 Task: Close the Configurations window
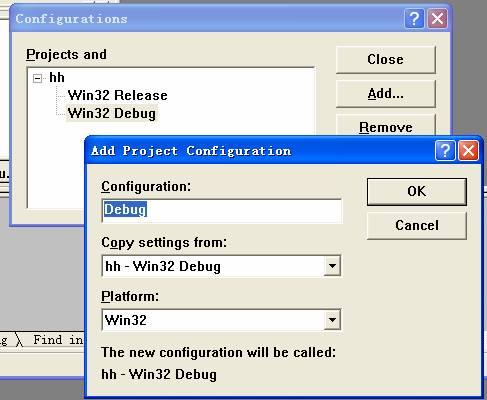pyautogui.click(x=437, y=19)
